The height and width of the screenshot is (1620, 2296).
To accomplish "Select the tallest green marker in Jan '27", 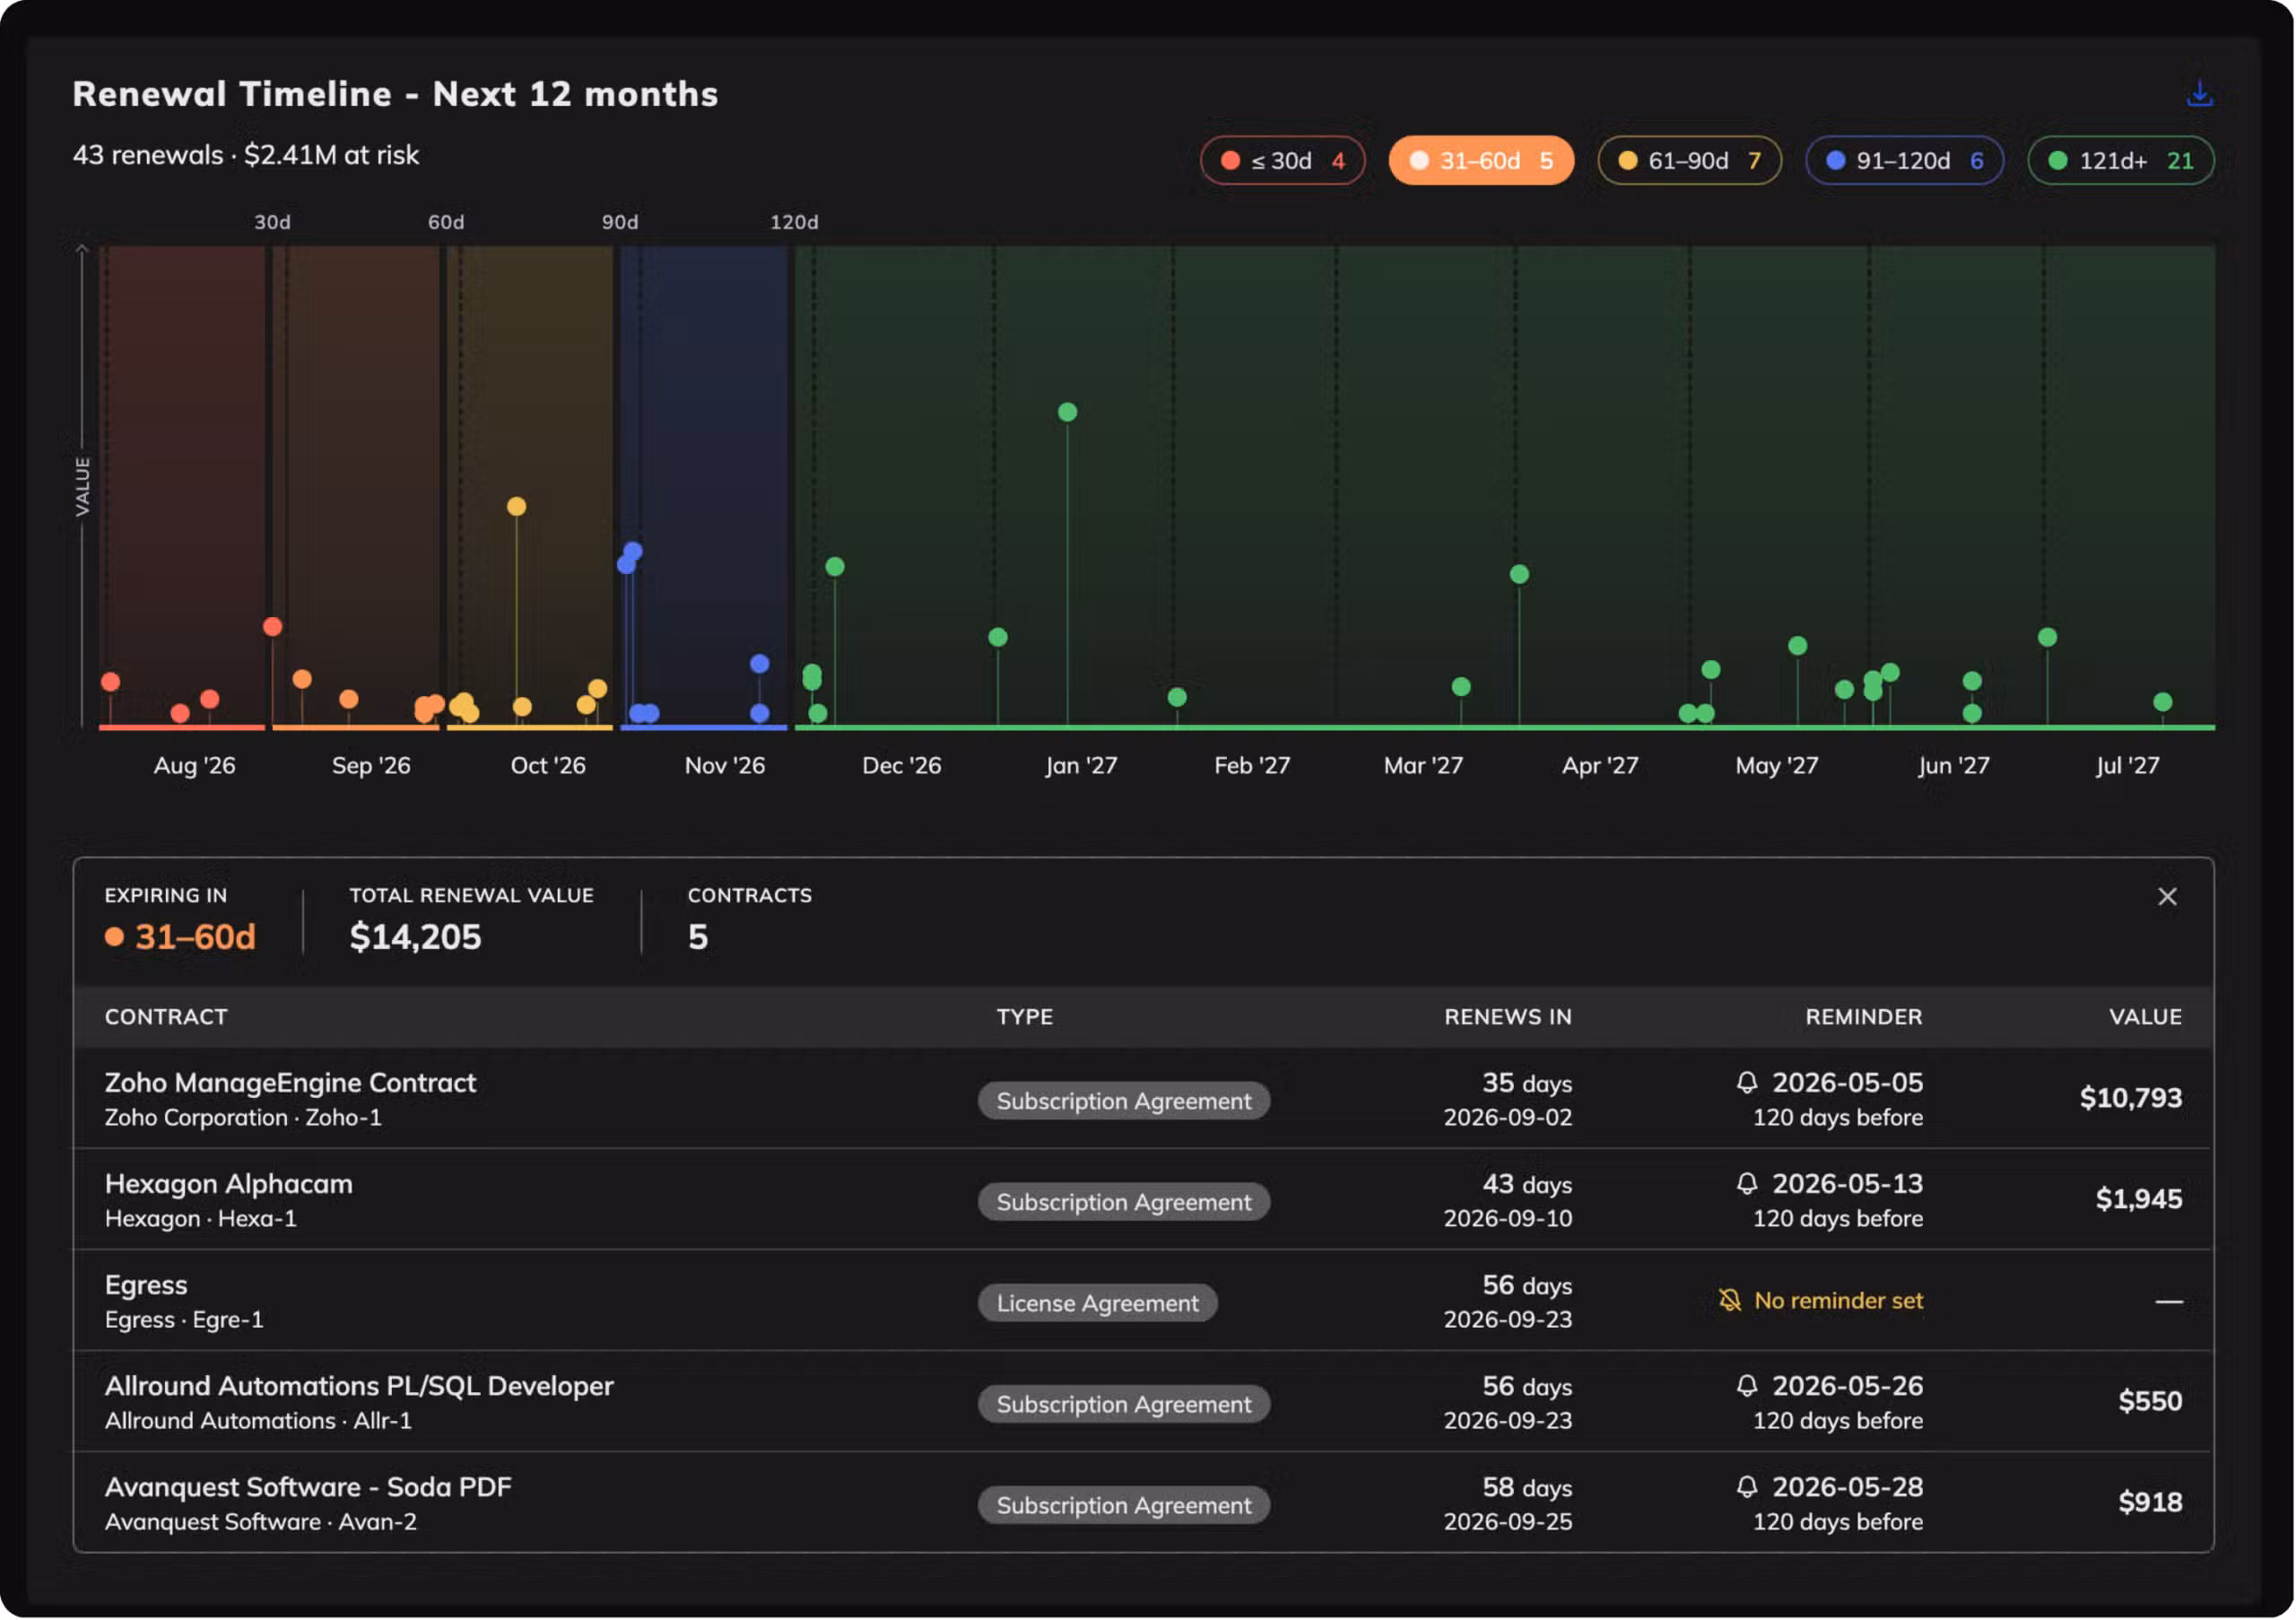I will [x=1067, y=412].
